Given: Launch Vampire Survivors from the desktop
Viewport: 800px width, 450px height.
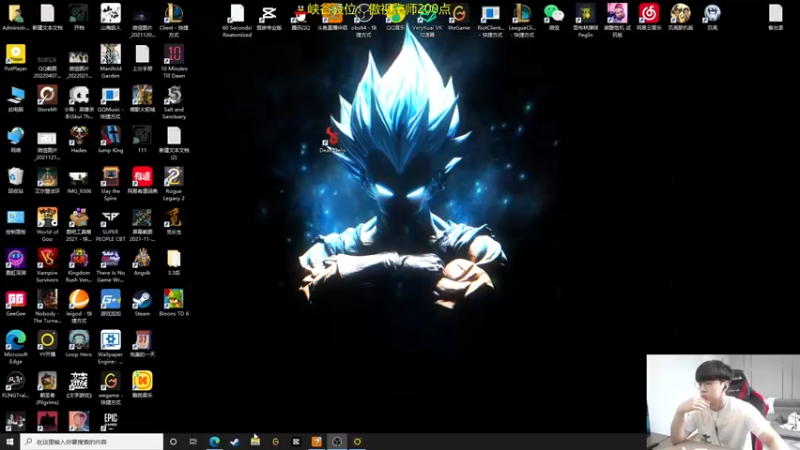Looking at the screenshot, I should [47, 265].
